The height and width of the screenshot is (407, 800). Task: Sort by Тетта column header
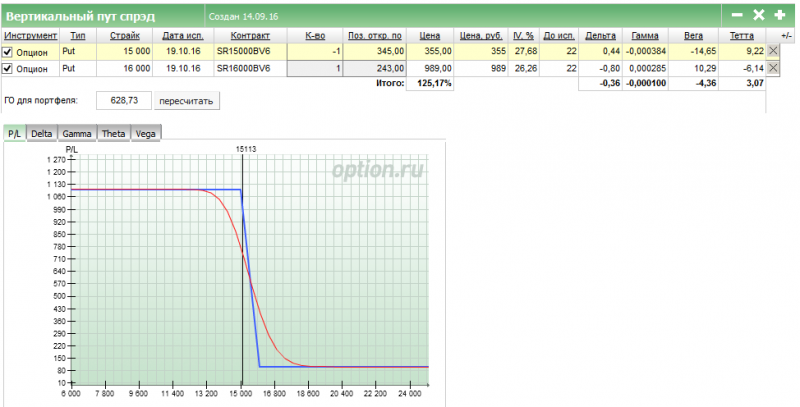pos(741,36)
